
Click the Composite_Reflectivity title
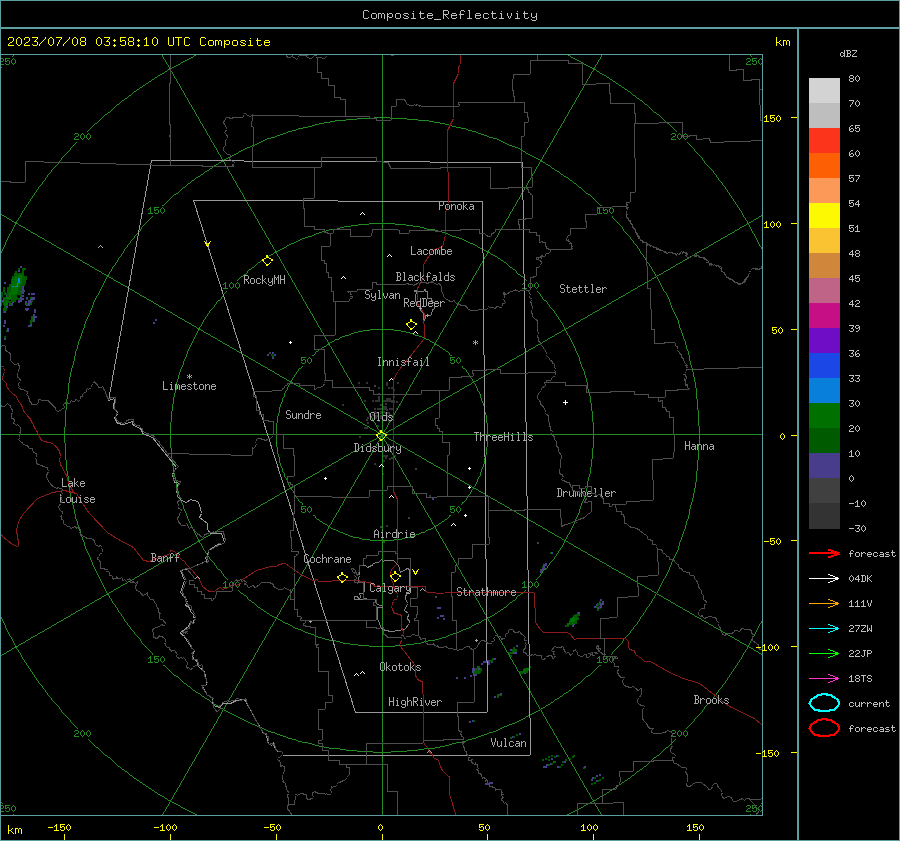pos(449,15)
